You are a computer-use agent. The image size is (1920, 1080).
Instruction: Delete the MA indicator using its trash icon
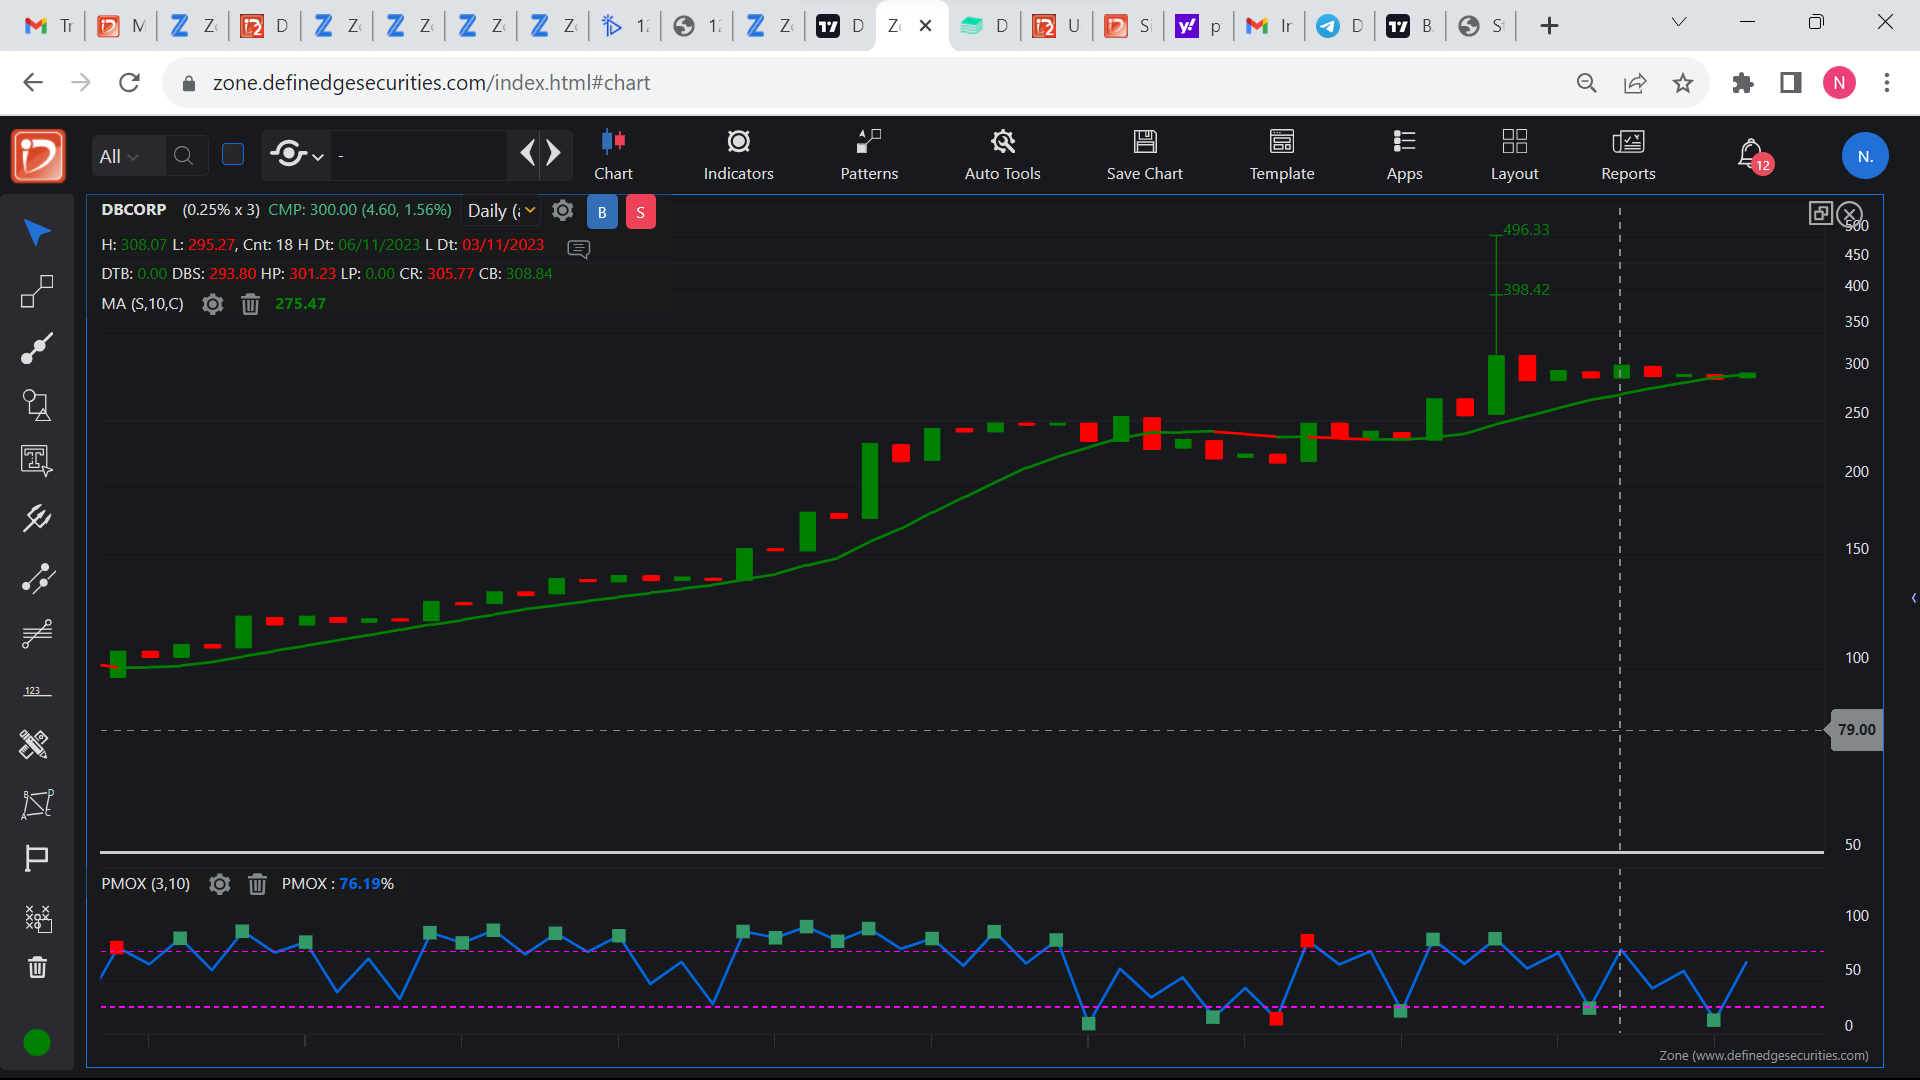250,304
